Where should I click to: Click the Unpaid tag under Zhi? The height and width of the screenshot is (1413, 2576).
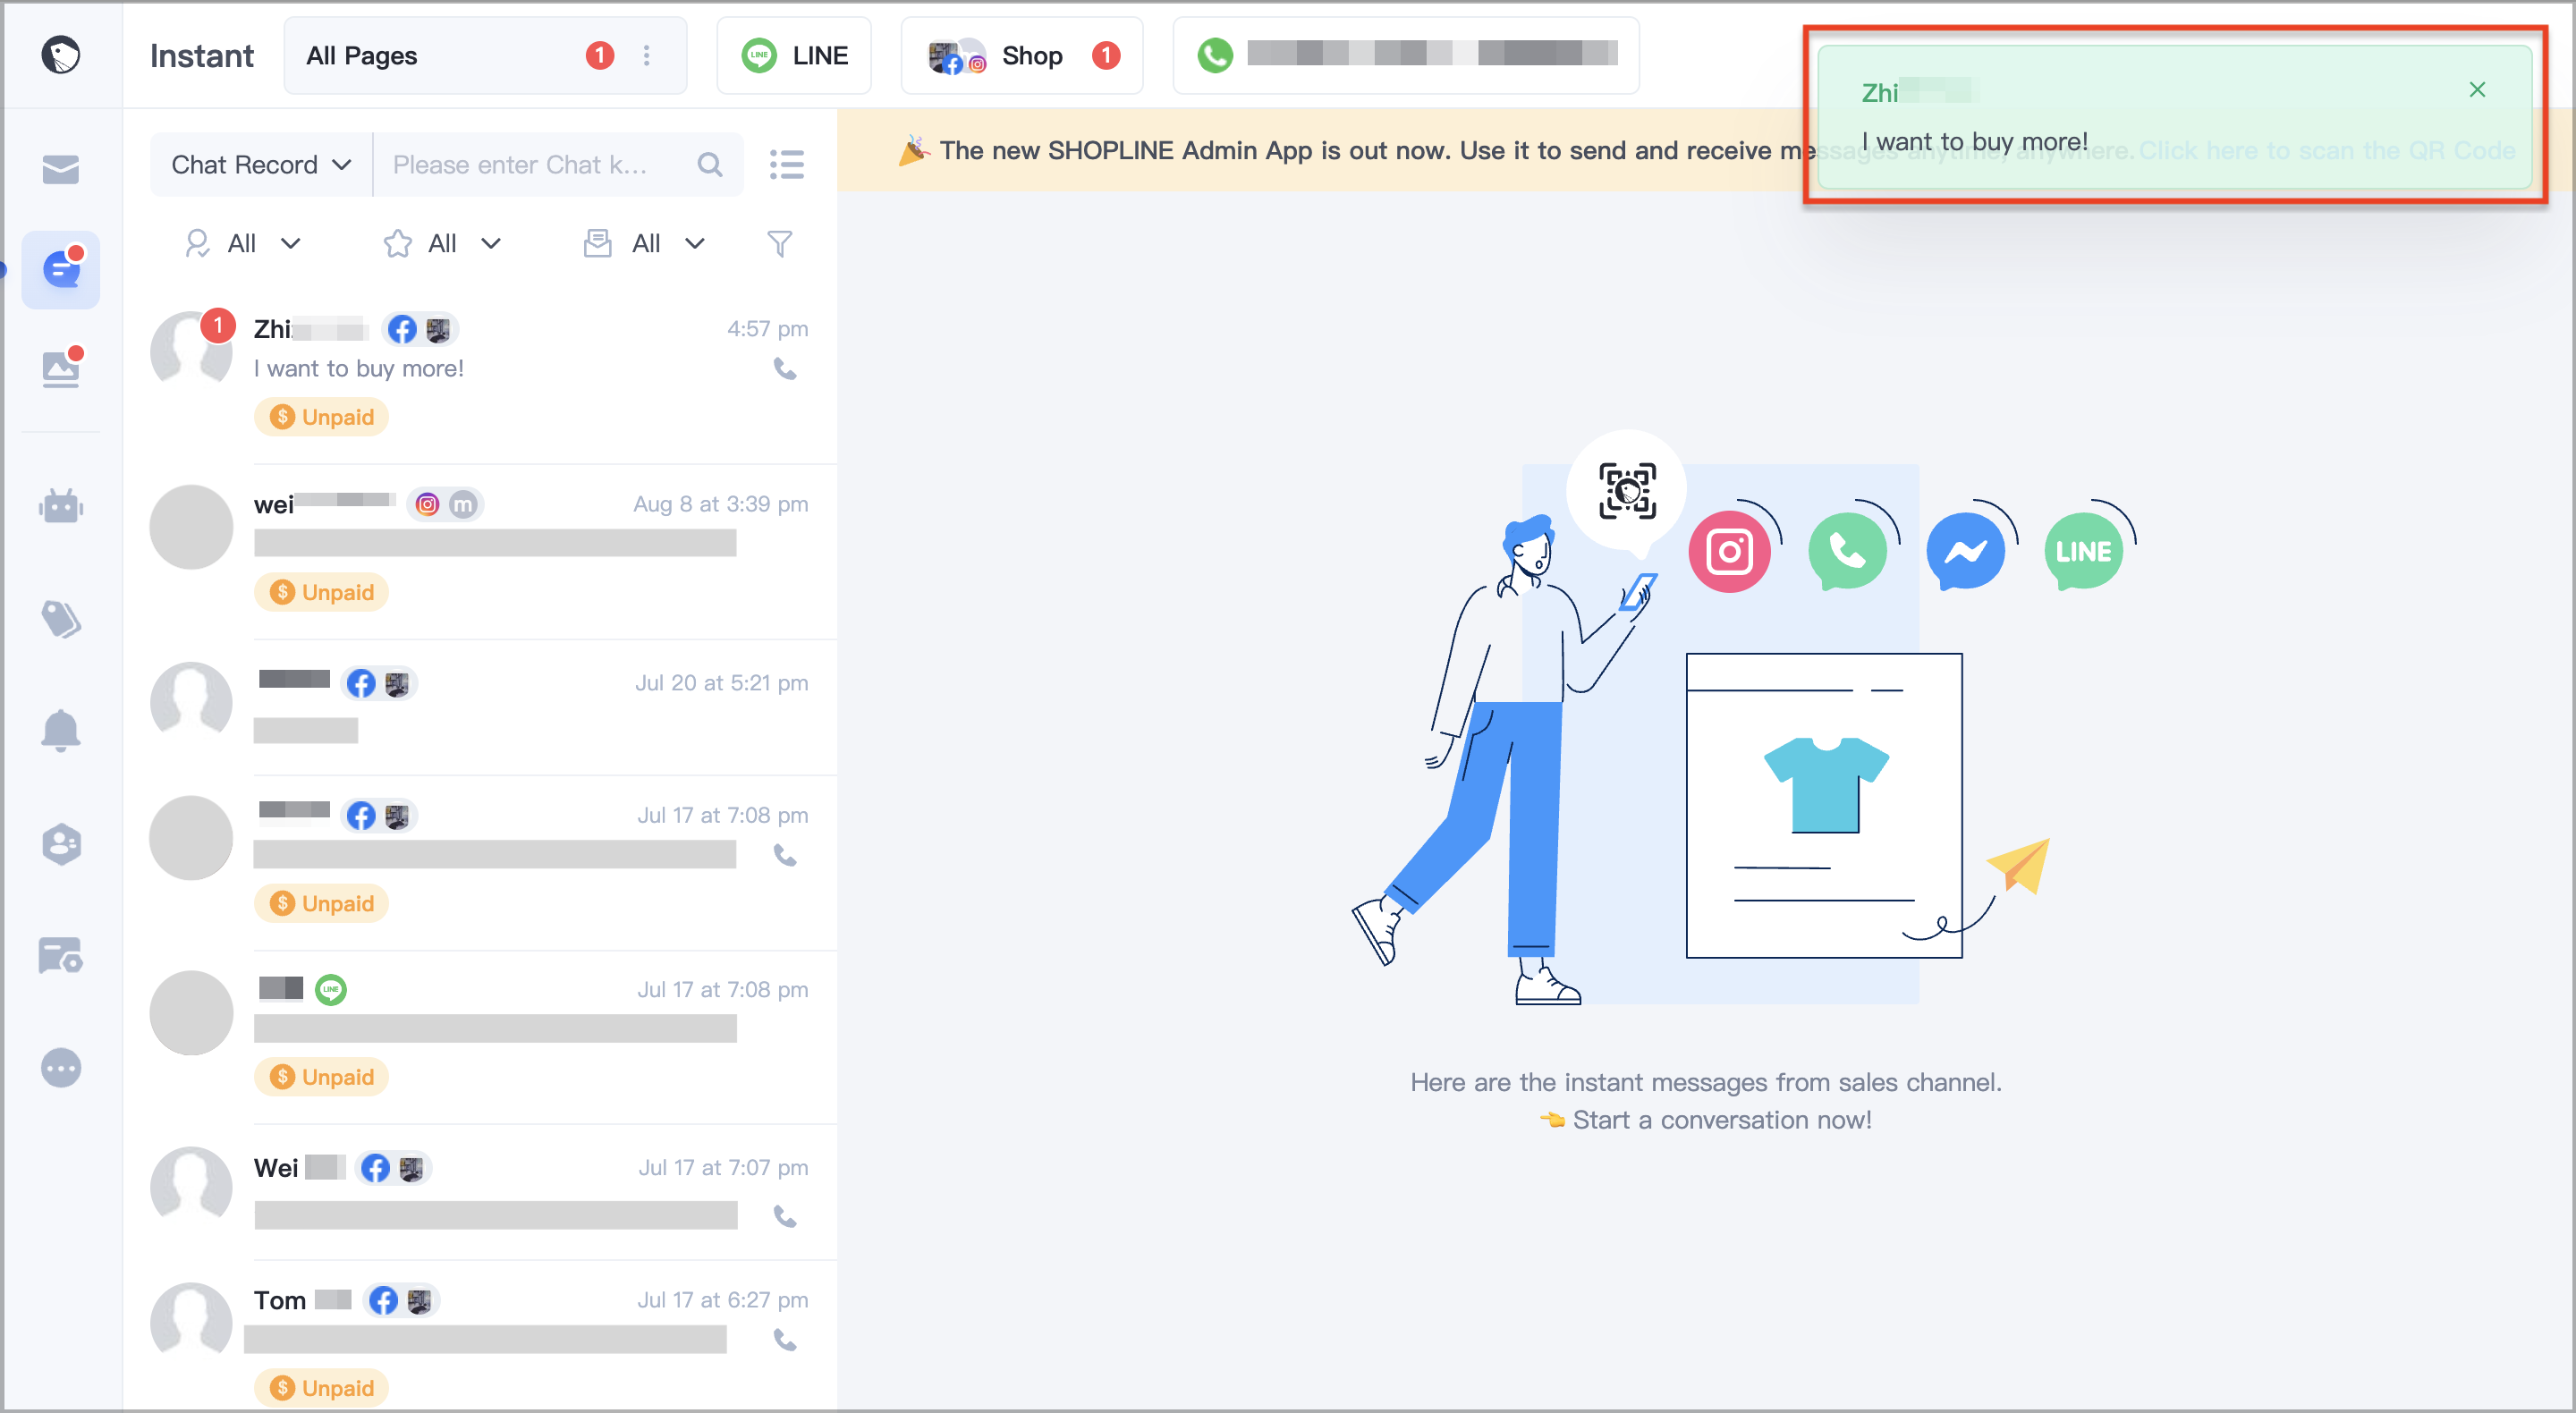pos(321,417)
